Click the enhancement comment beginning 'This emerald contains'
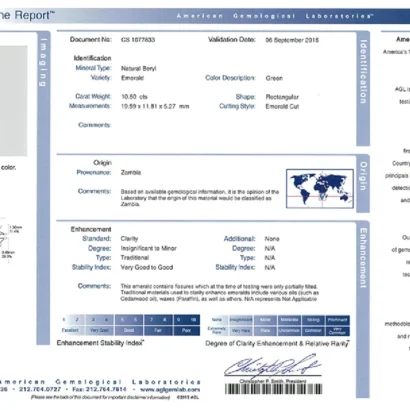 (x=220, y=293)
